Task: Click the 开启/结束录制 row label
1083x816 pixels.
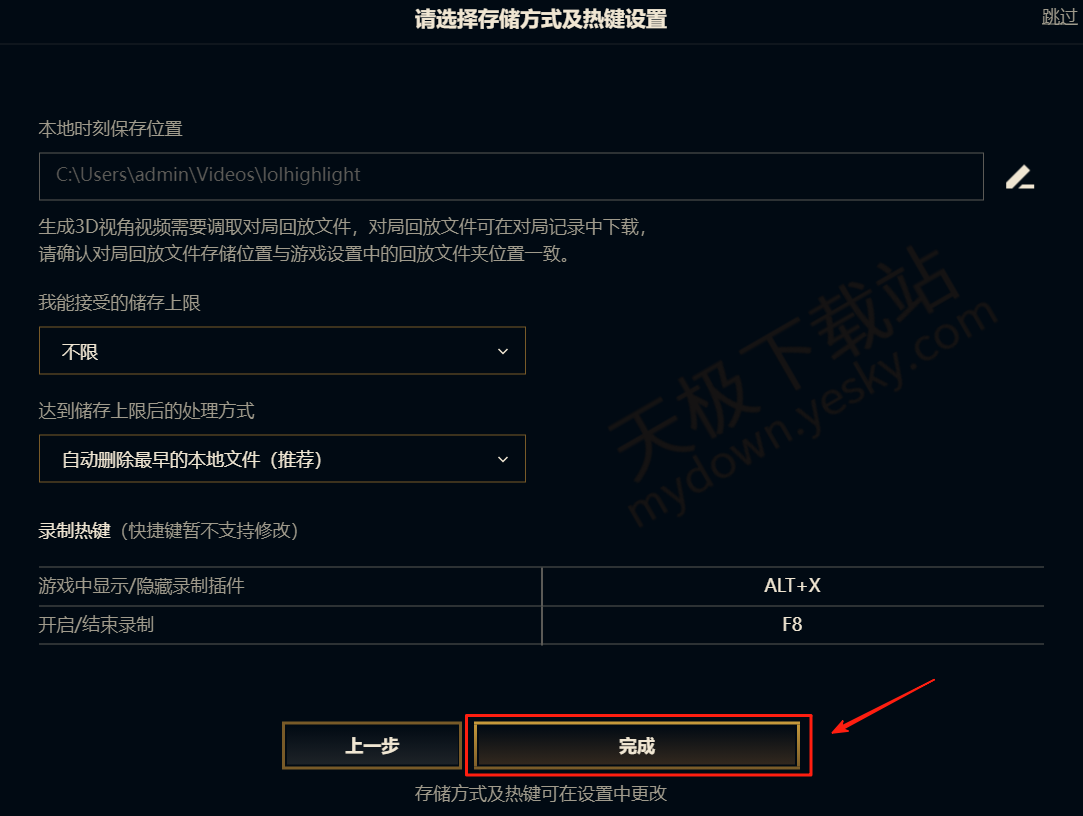Action: [x=96, y=625]
